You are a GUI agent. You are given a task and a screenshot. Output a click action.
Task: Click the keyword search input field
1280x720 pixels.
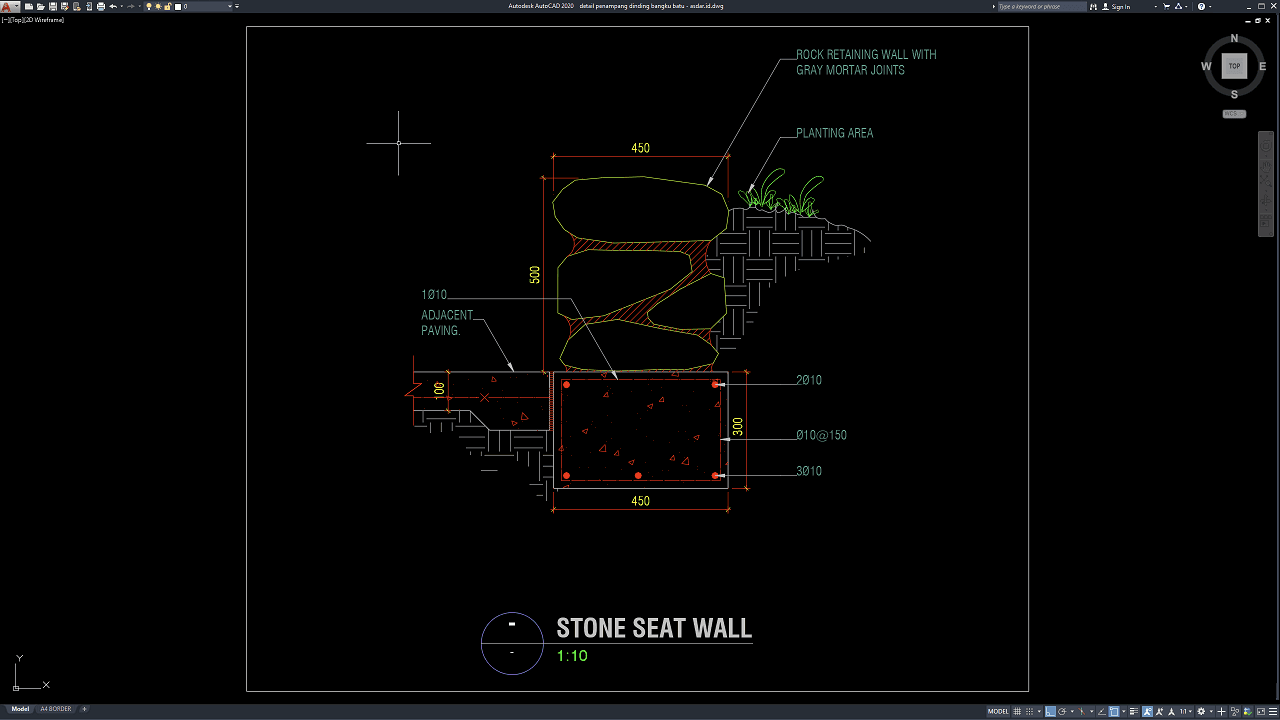[x=1040, y=6]
